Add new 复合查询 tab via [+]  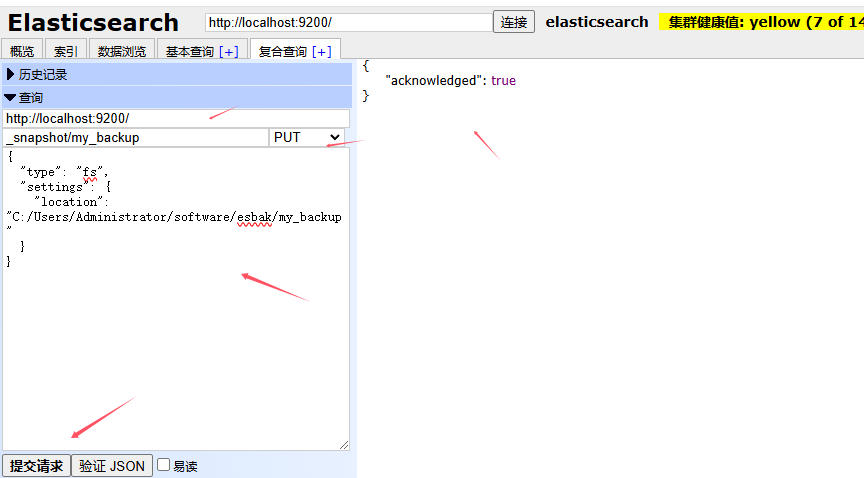pos(321,51)
